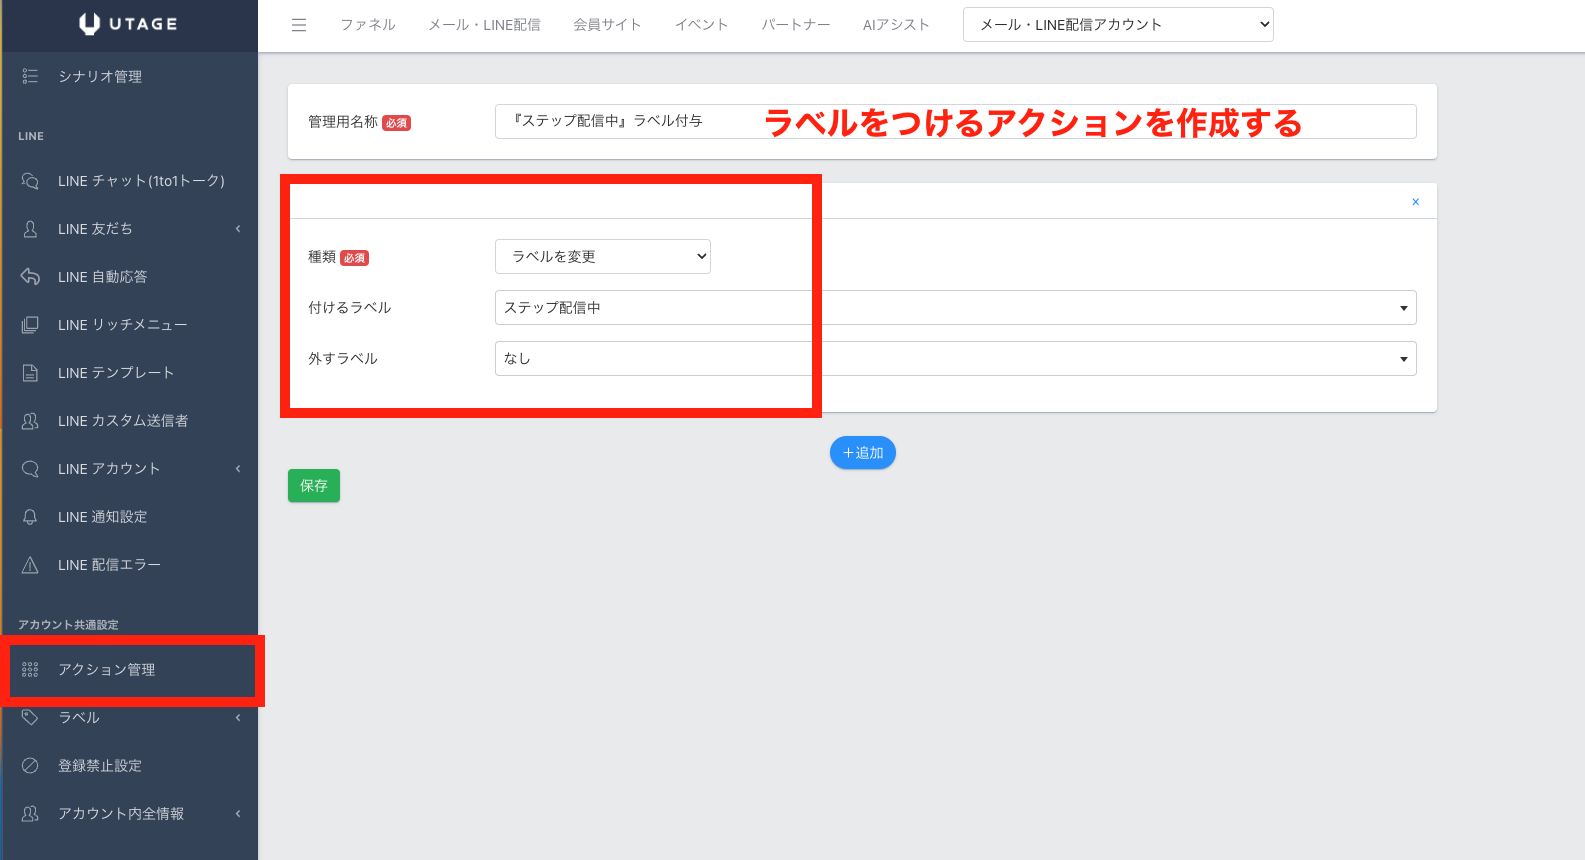Open the ファネル top menu

point(367,25)
